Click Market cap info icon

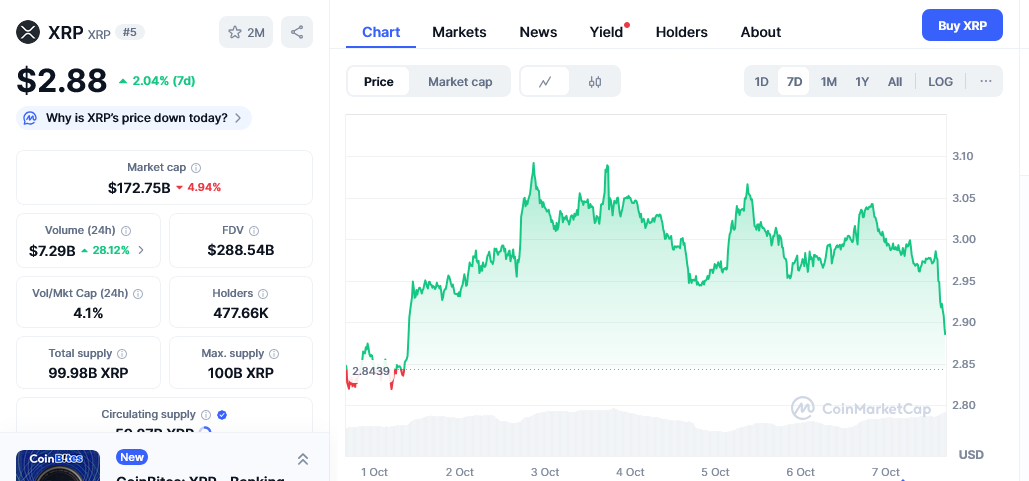196,168
